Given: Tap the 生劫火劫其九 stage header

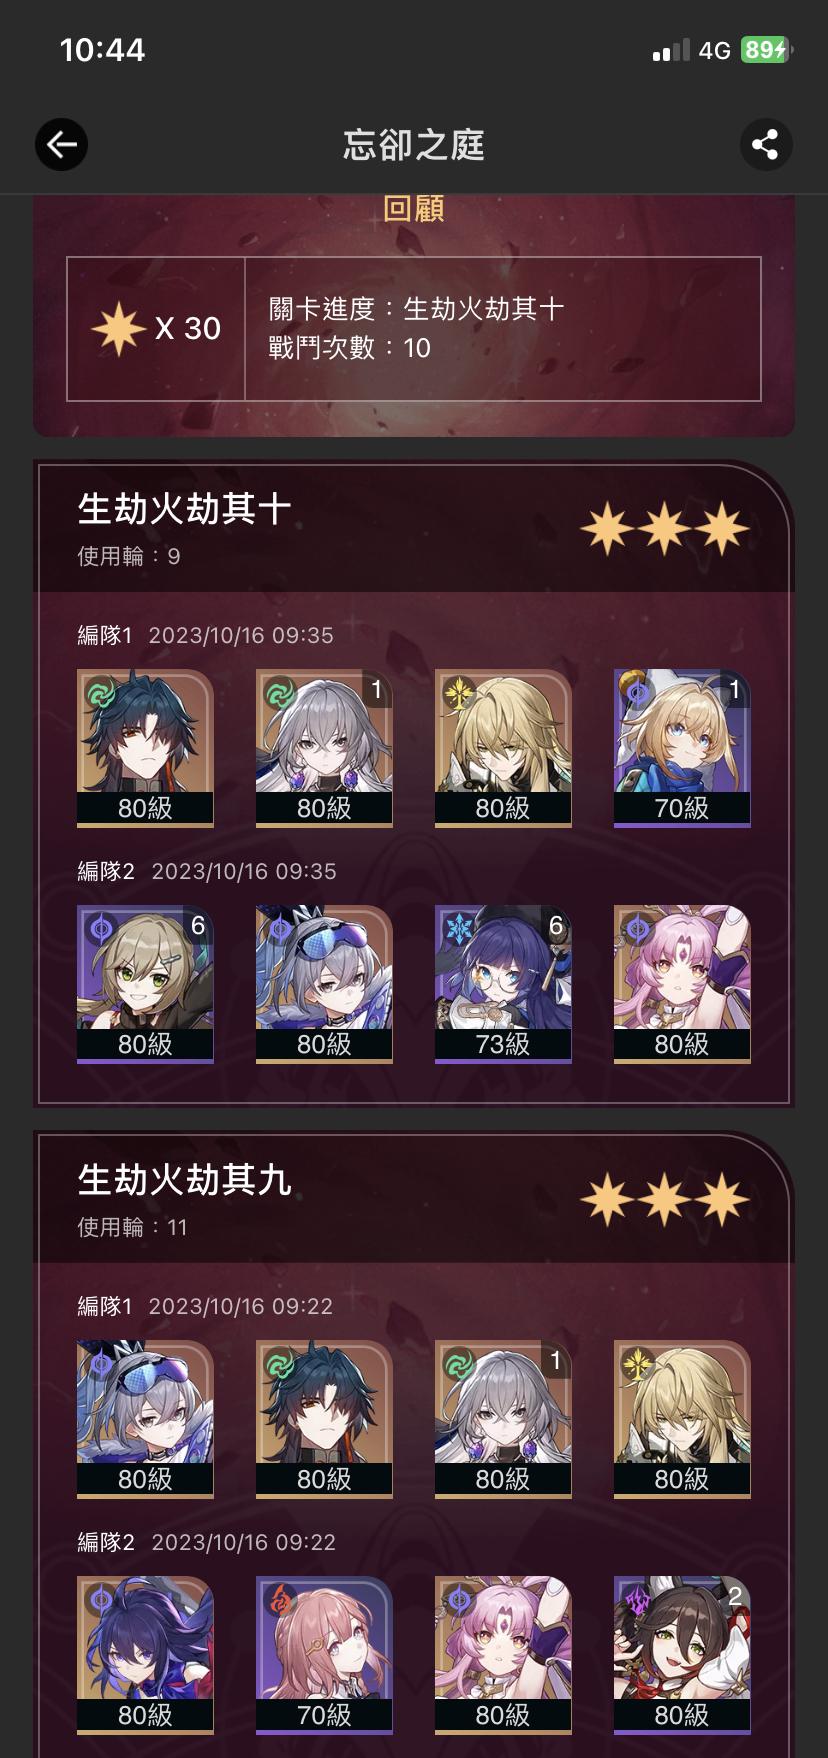Looking at the screenshot, I should [184, 1180].
